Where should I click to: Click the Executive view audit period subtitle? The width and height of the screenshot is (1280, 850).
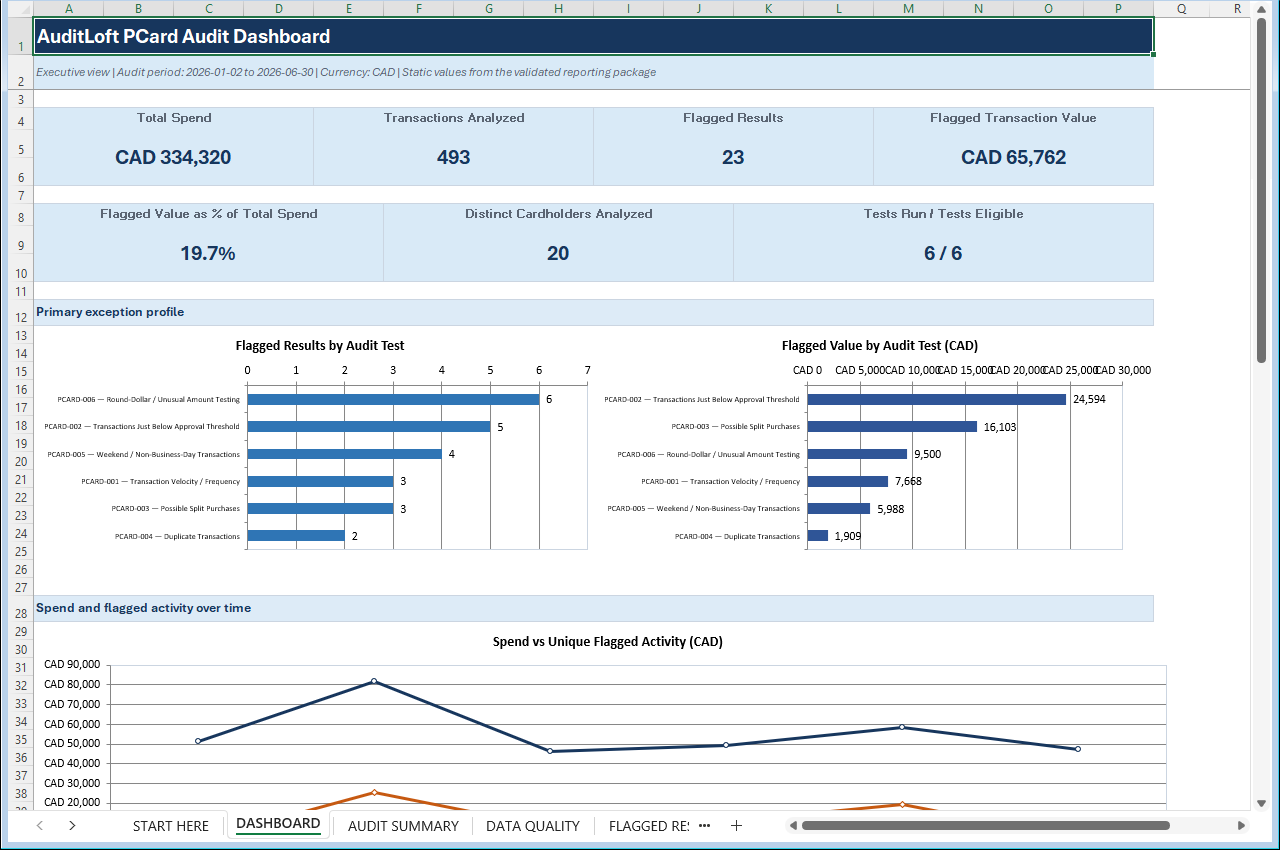pos(346,72)
